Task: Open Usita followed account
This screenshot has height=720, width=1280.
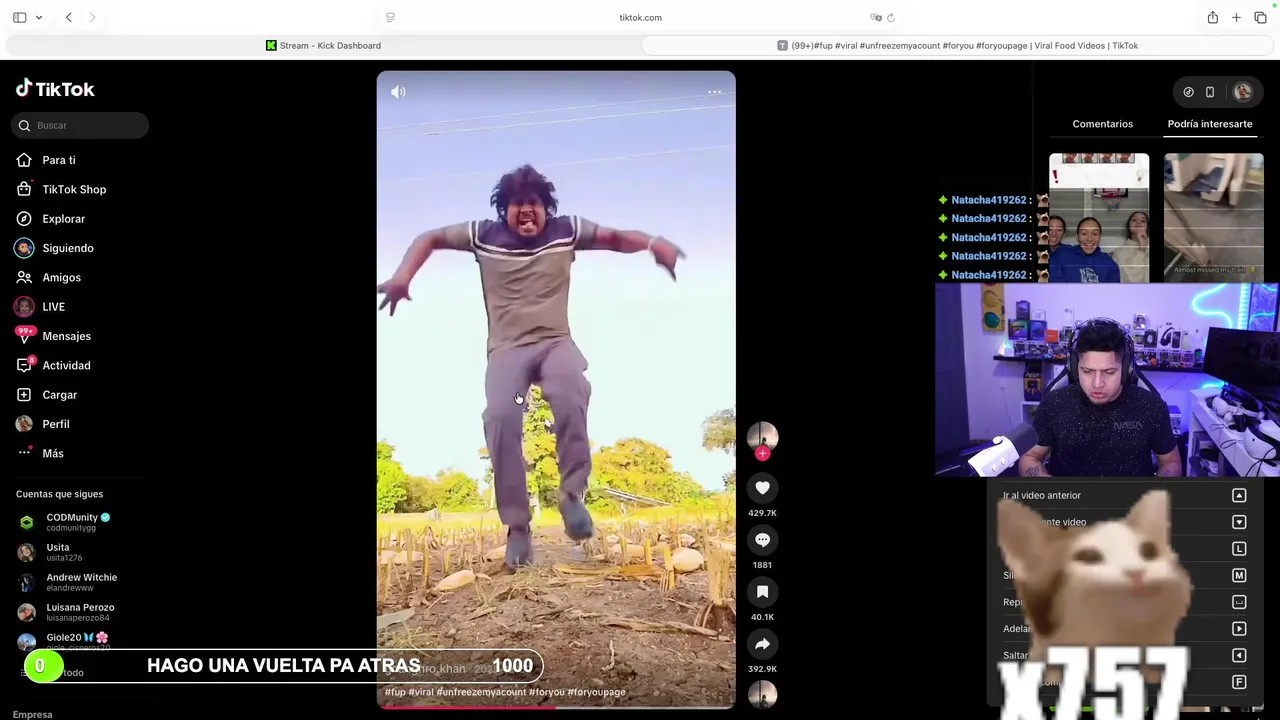Action: (78, 552)
